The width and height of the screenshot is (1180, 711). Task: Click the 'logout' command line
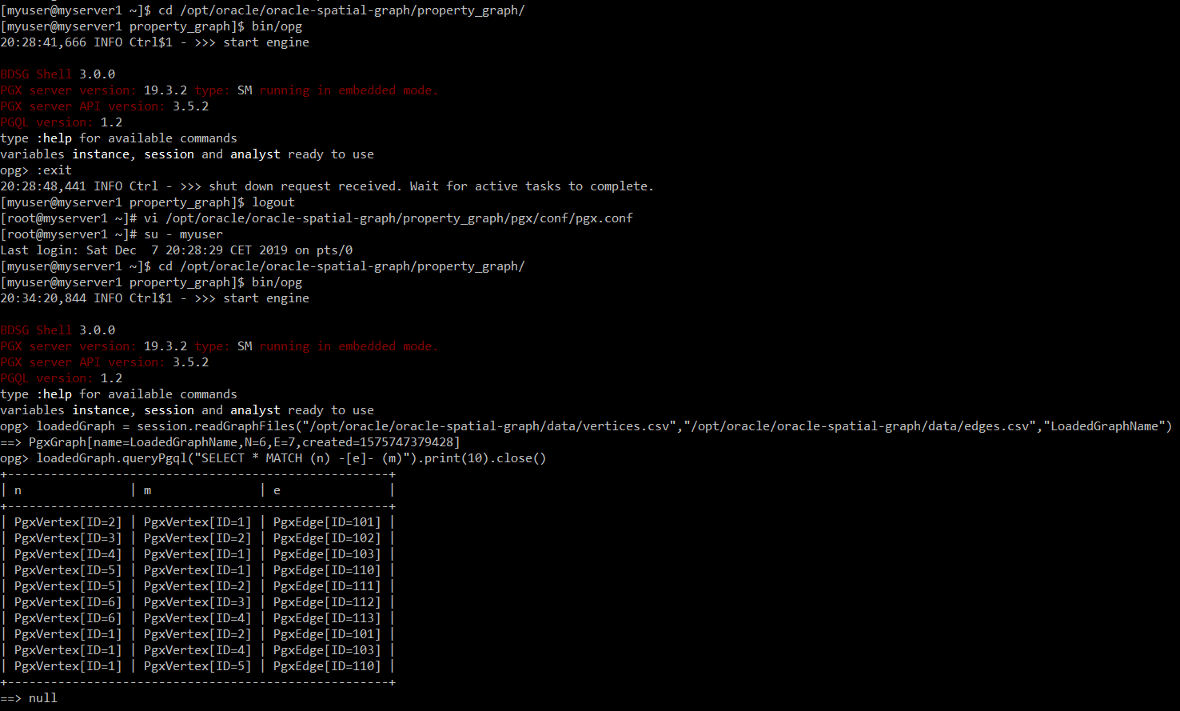tap(148, 202)
